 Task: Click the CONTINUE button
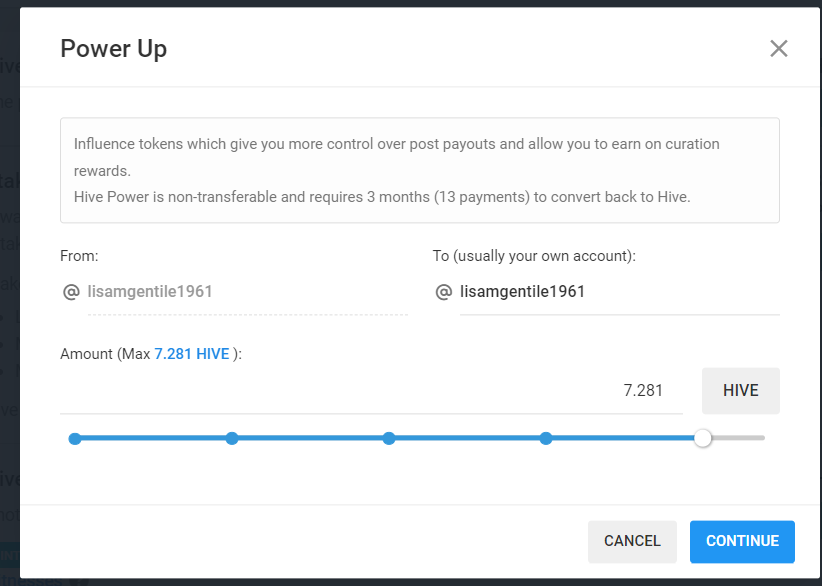pos(742,541)
